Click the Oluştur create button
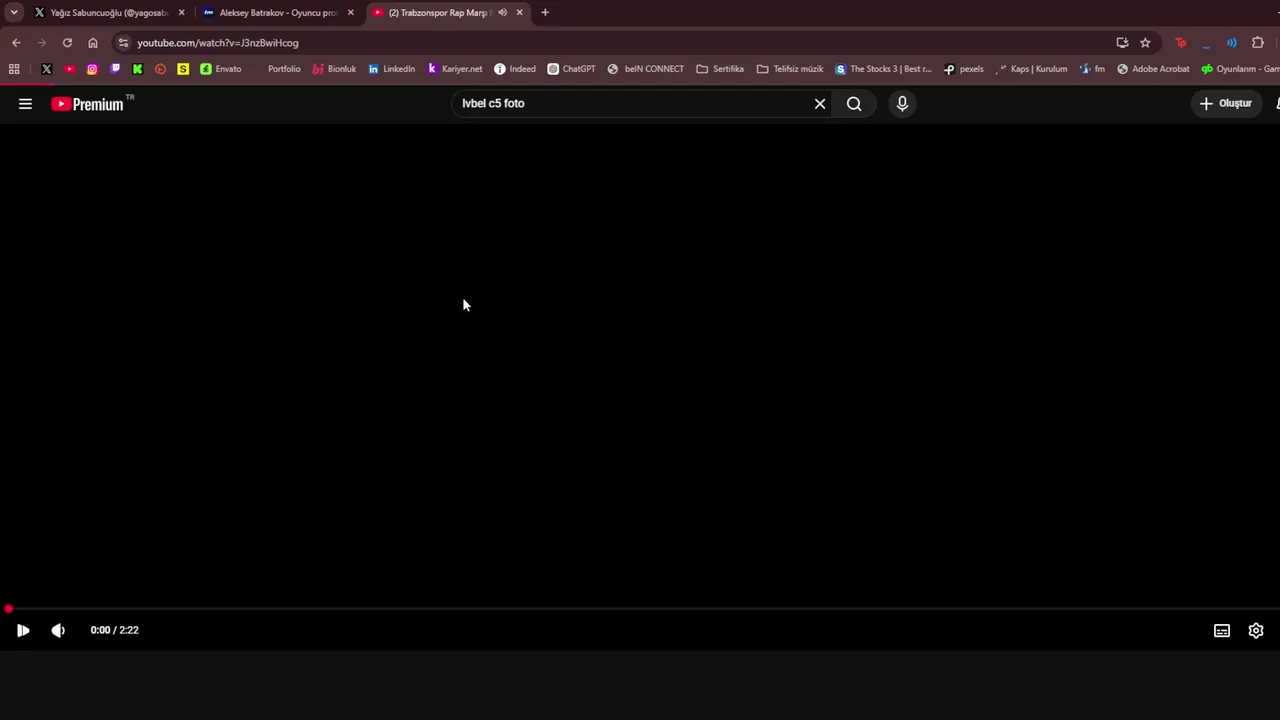1280x720 pixels. pyautogui.click(x=1226, y=104)
